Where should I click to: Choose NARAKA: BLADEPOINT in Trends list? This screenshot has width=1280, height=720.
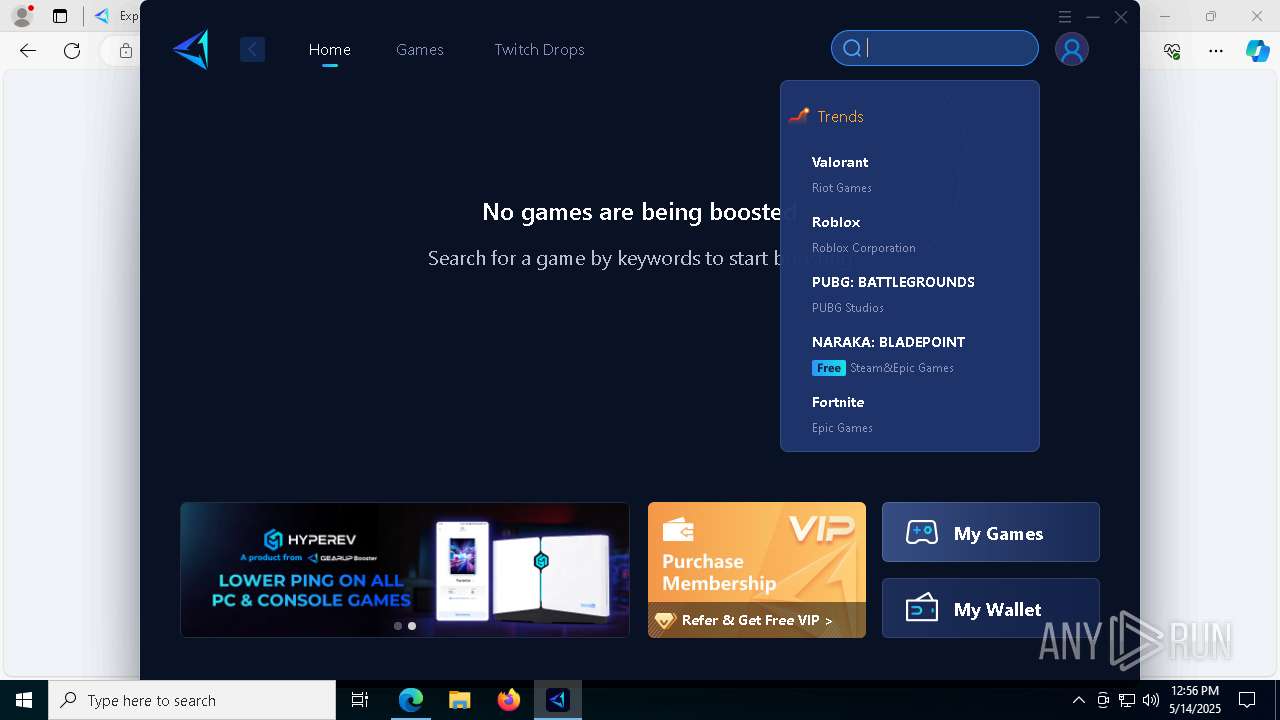(909, 354)
